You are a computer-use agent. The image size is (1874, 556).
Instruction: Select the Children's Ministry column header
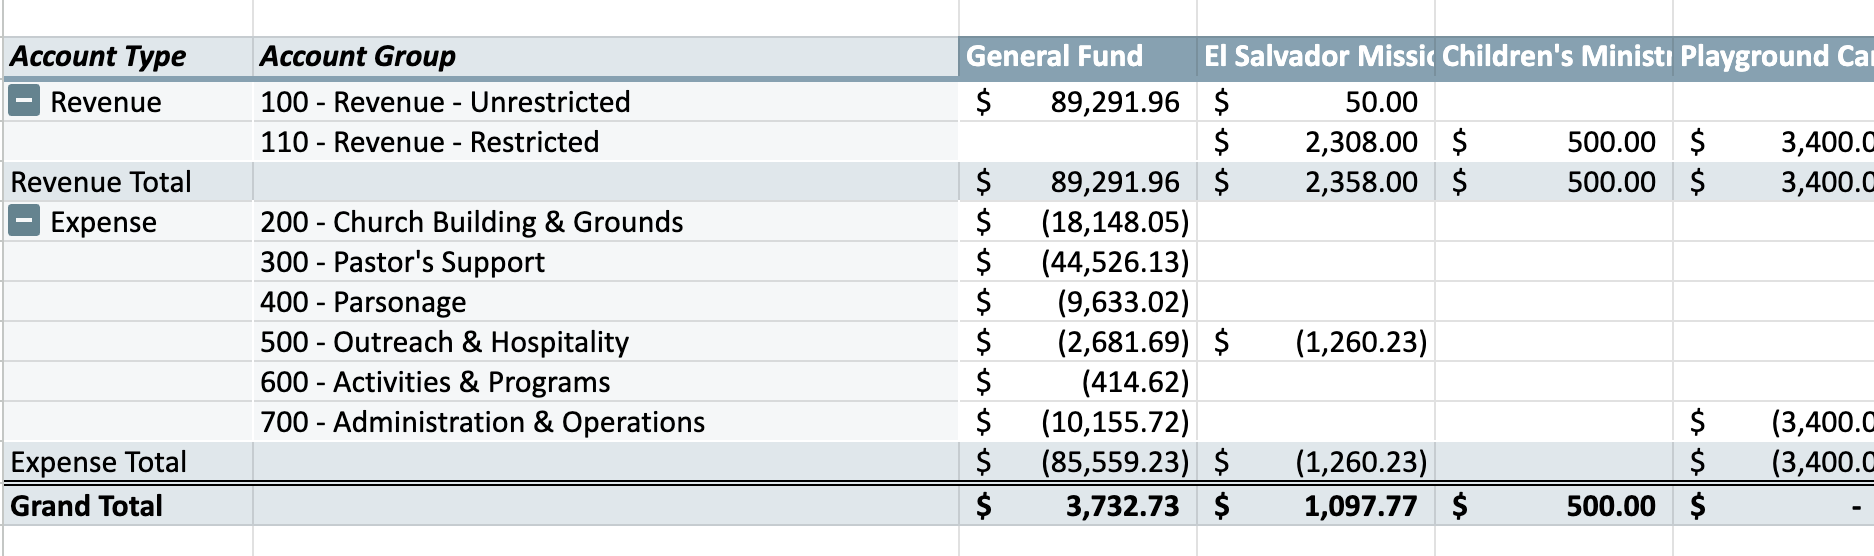1554,57
